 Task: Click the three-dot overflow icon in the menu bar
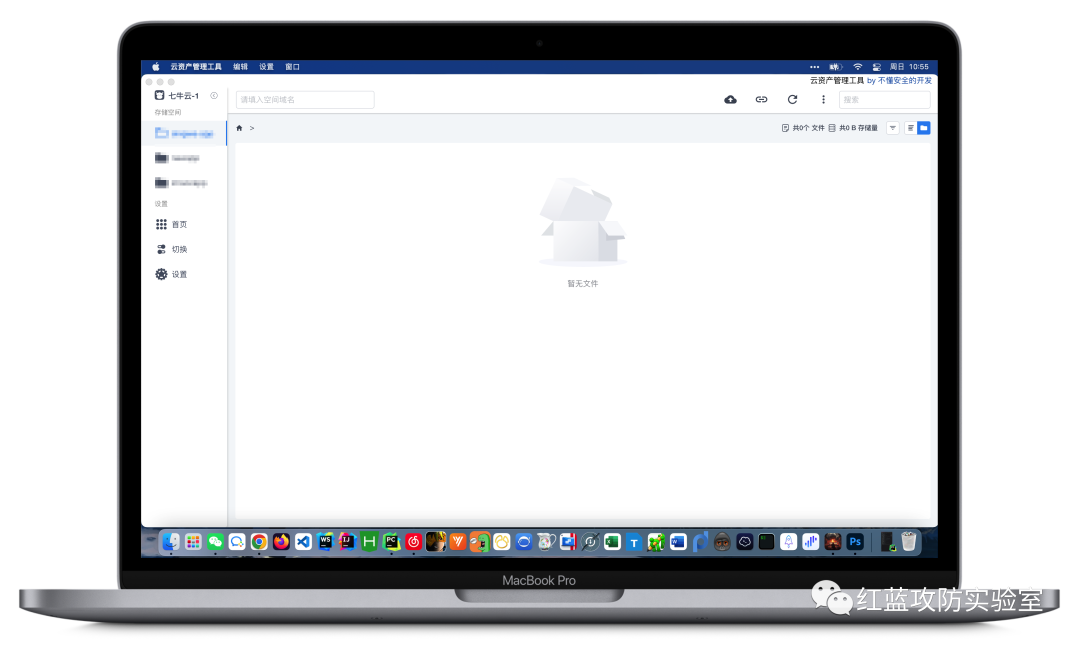(x=815, y=67)
